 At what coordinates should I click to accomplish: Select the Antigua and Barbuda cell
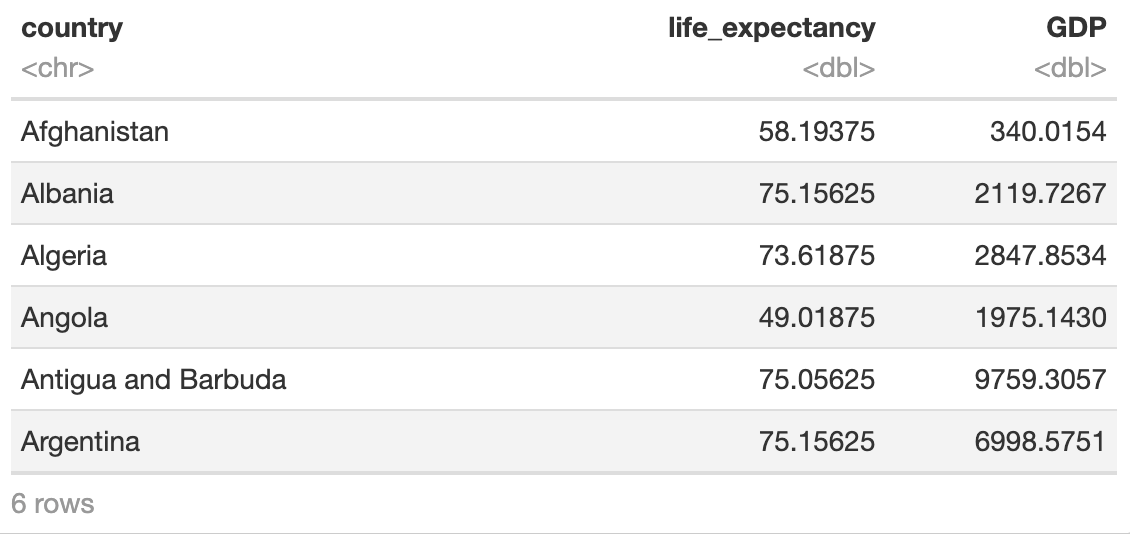pos(154,379)
